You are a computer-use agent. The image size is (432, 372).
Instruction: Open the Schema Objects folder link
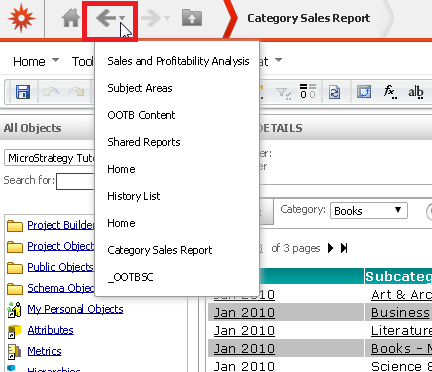(x=61, y=288)
